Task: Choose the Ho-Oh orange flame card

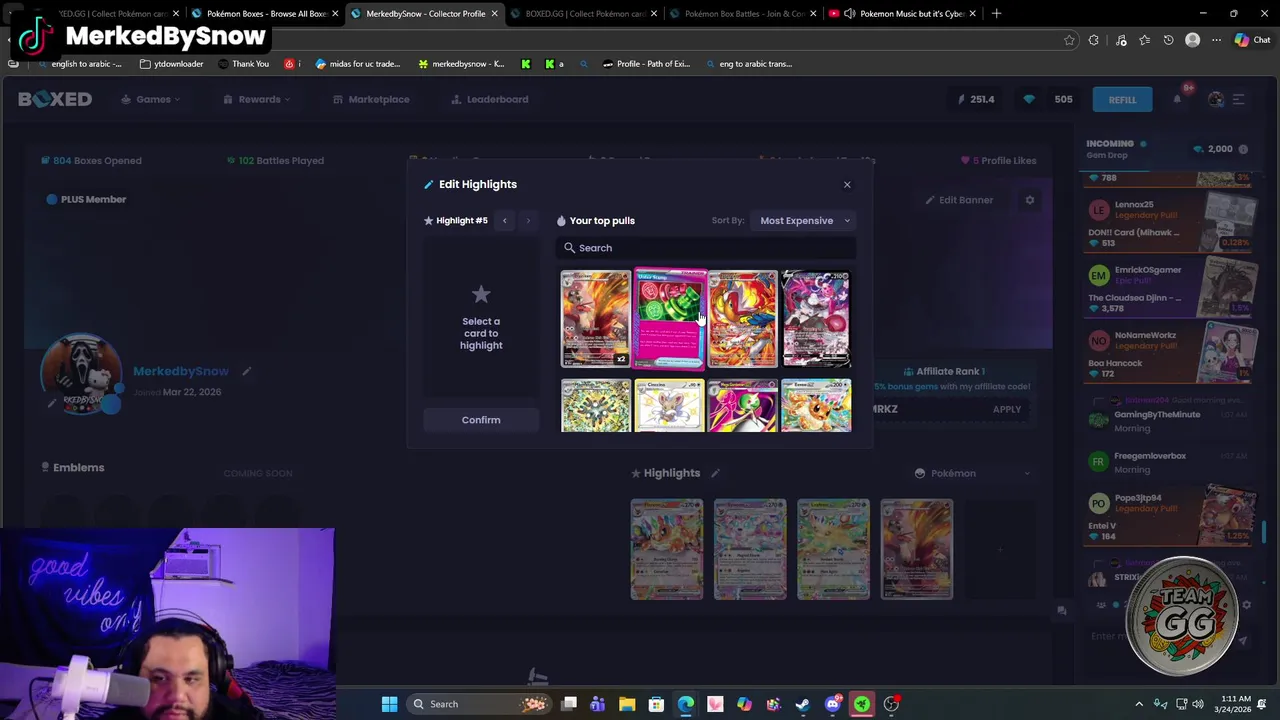Action: (743, 319)
